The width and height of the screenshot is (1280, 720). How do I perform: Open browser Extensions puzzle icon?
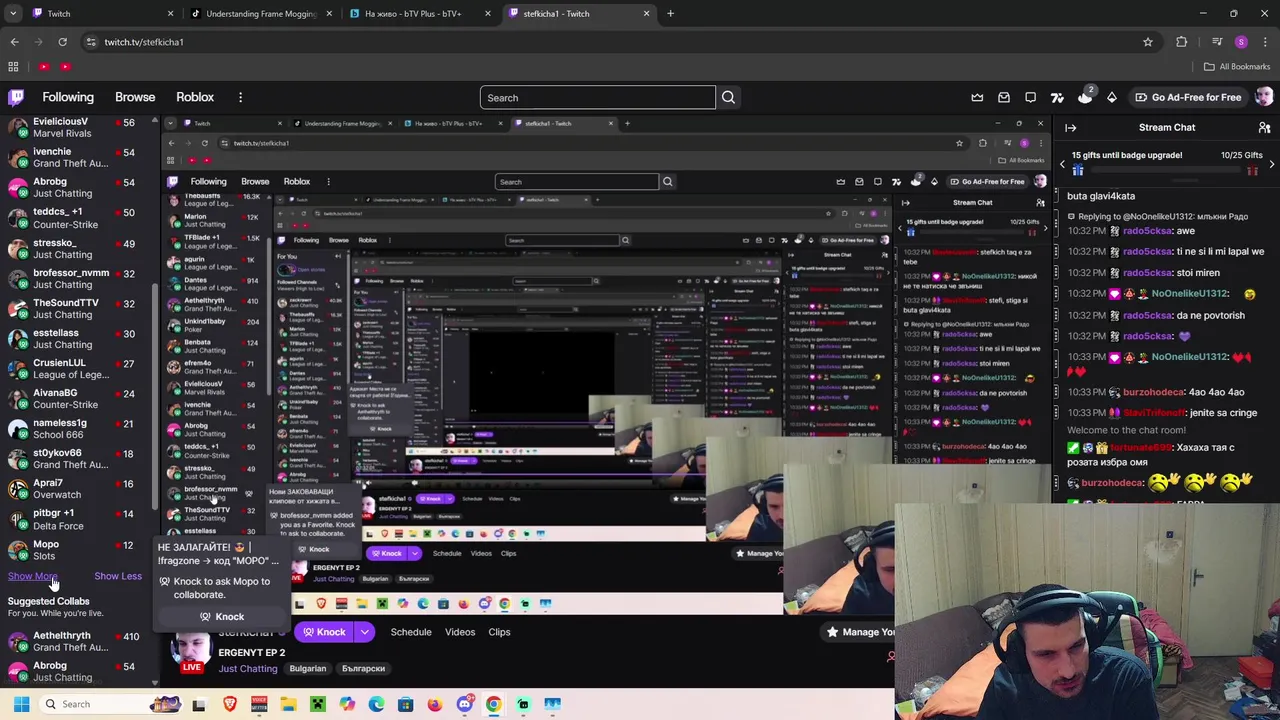pos(1182,42)
